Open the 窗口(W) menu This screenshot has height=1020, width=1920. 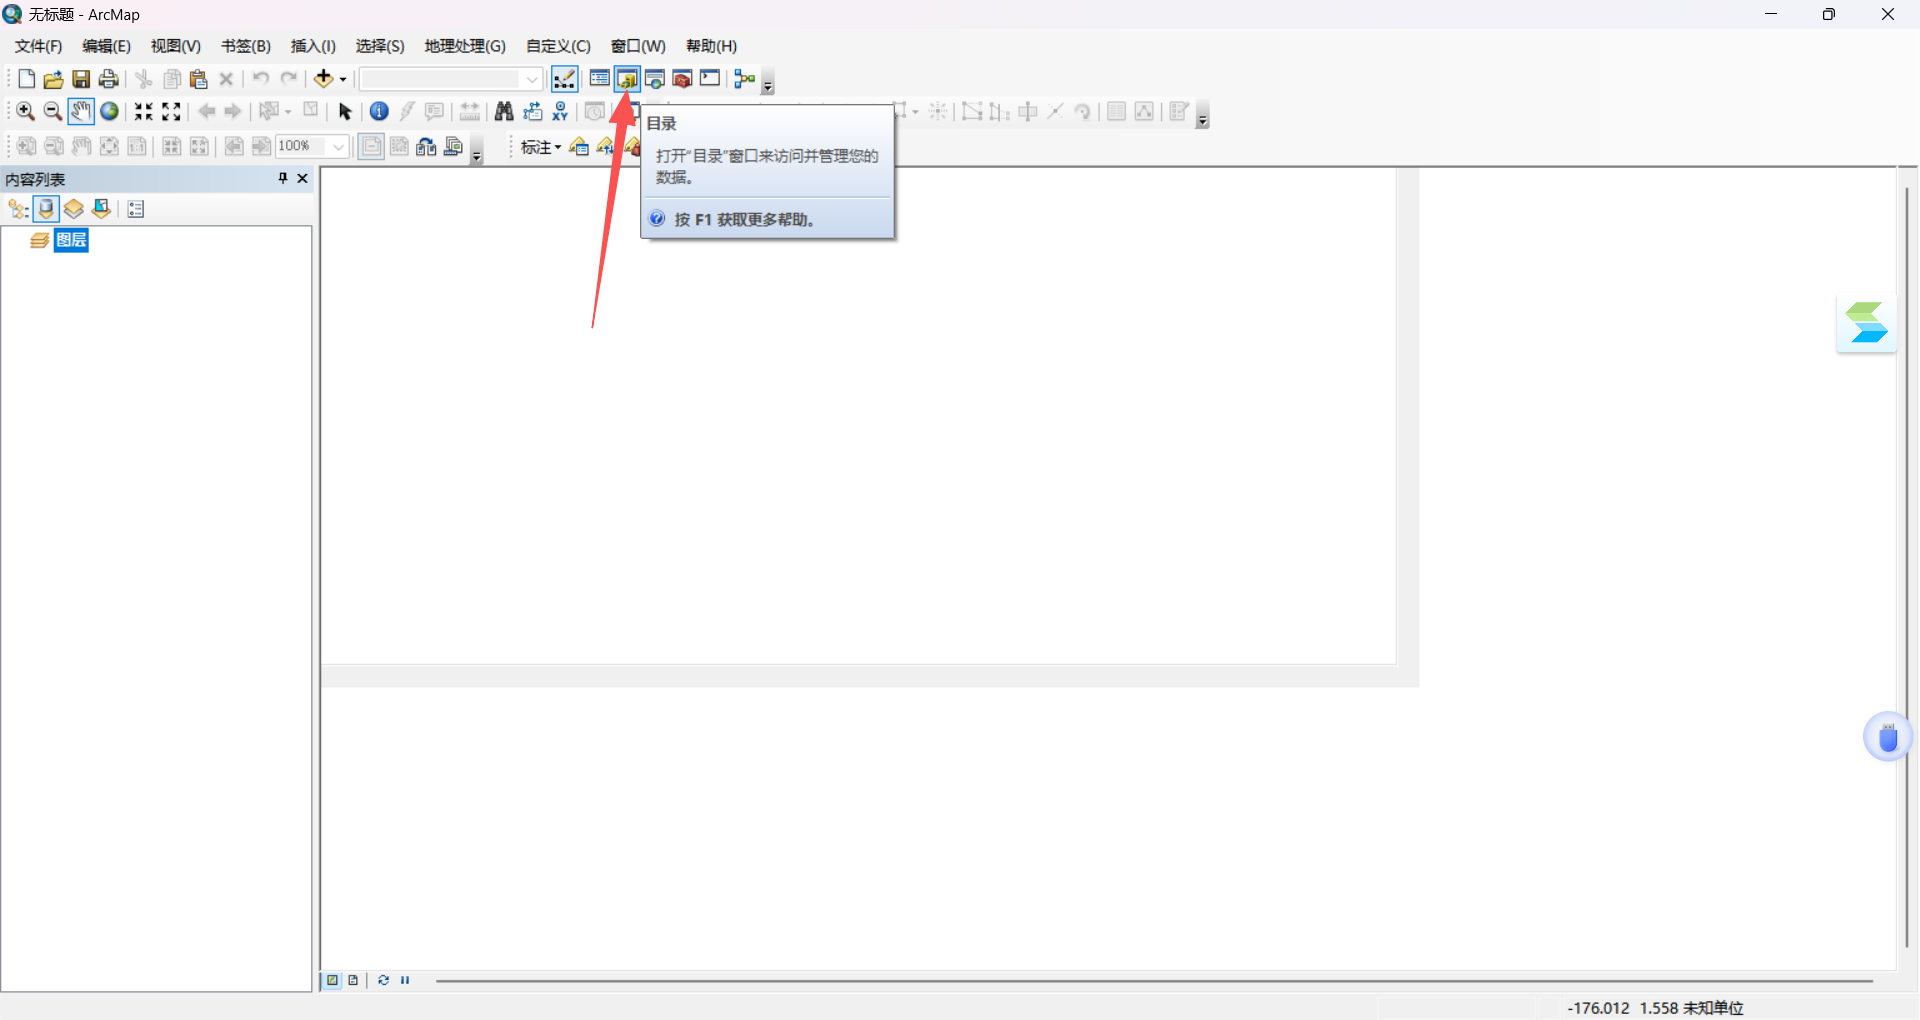(x=638, y=46)
